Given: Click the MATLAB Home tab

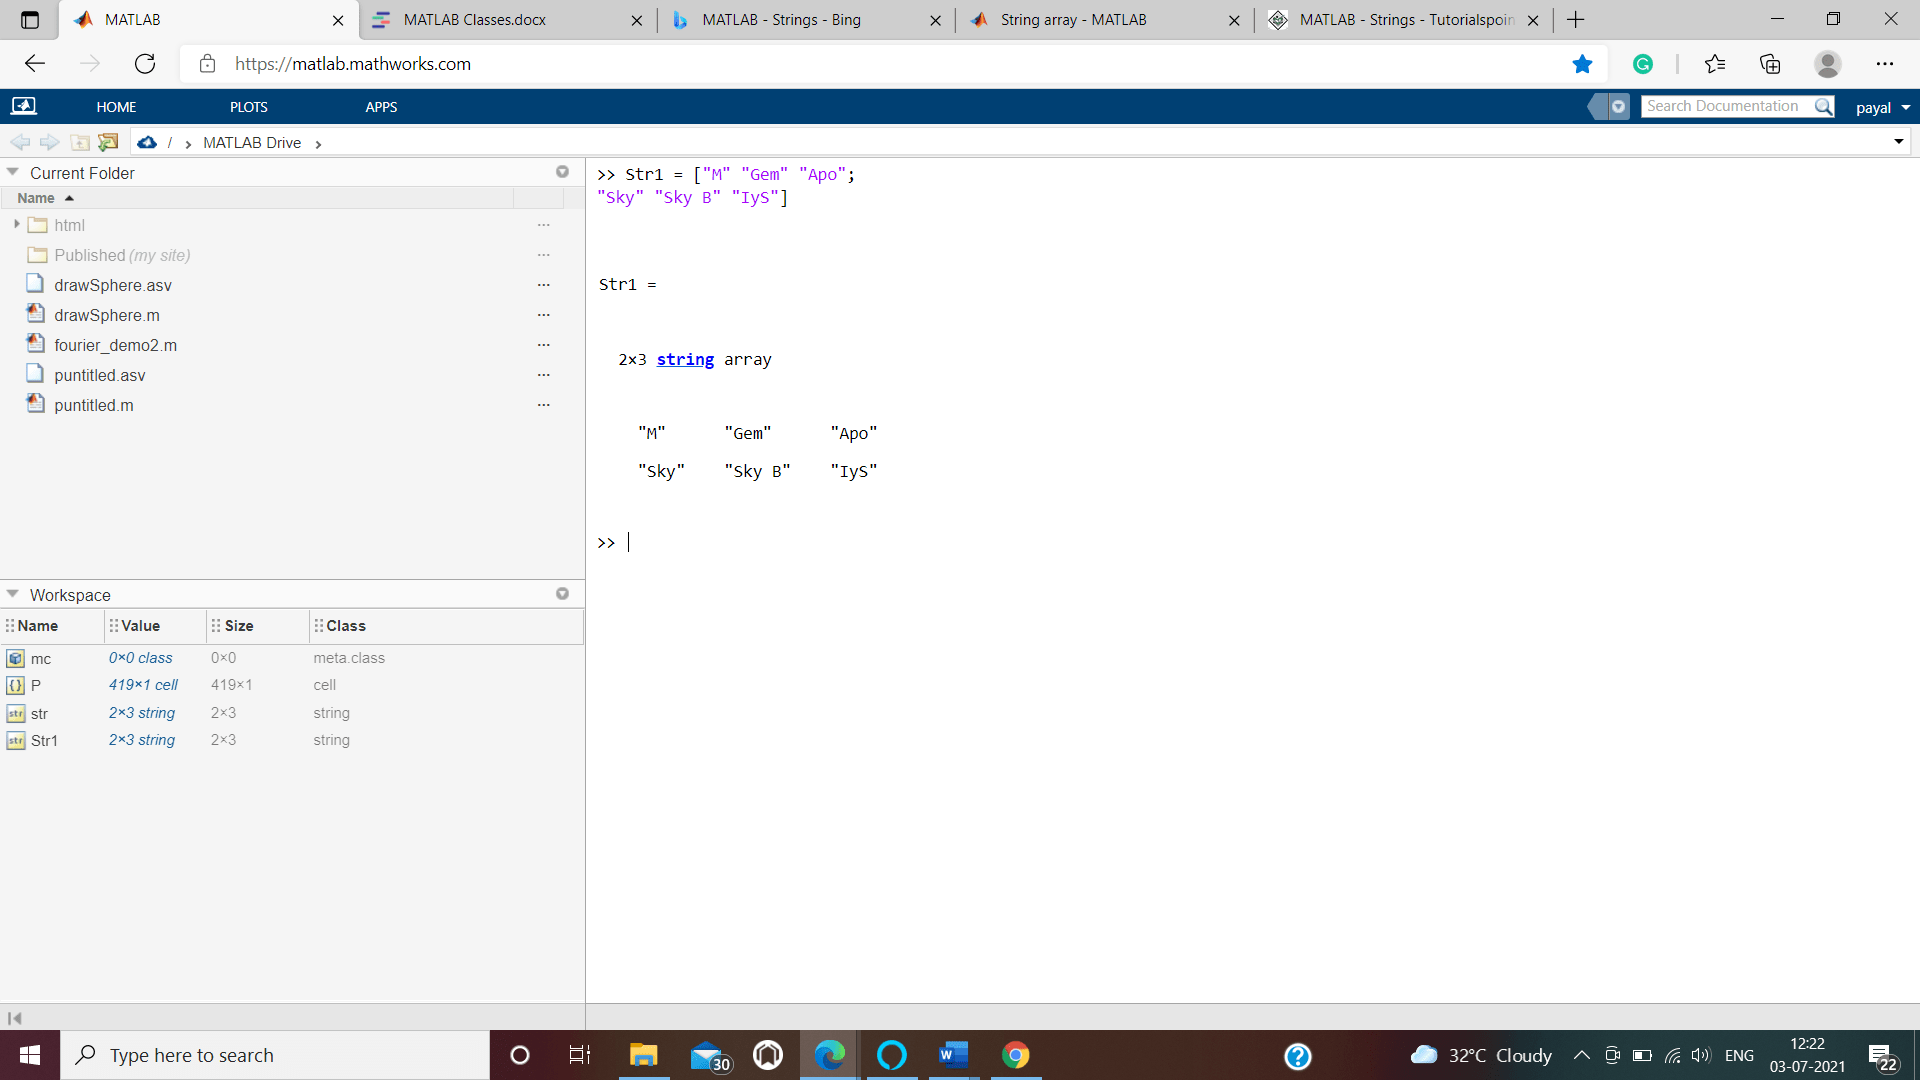Looking at the screenshot, I should coord(116,107).
